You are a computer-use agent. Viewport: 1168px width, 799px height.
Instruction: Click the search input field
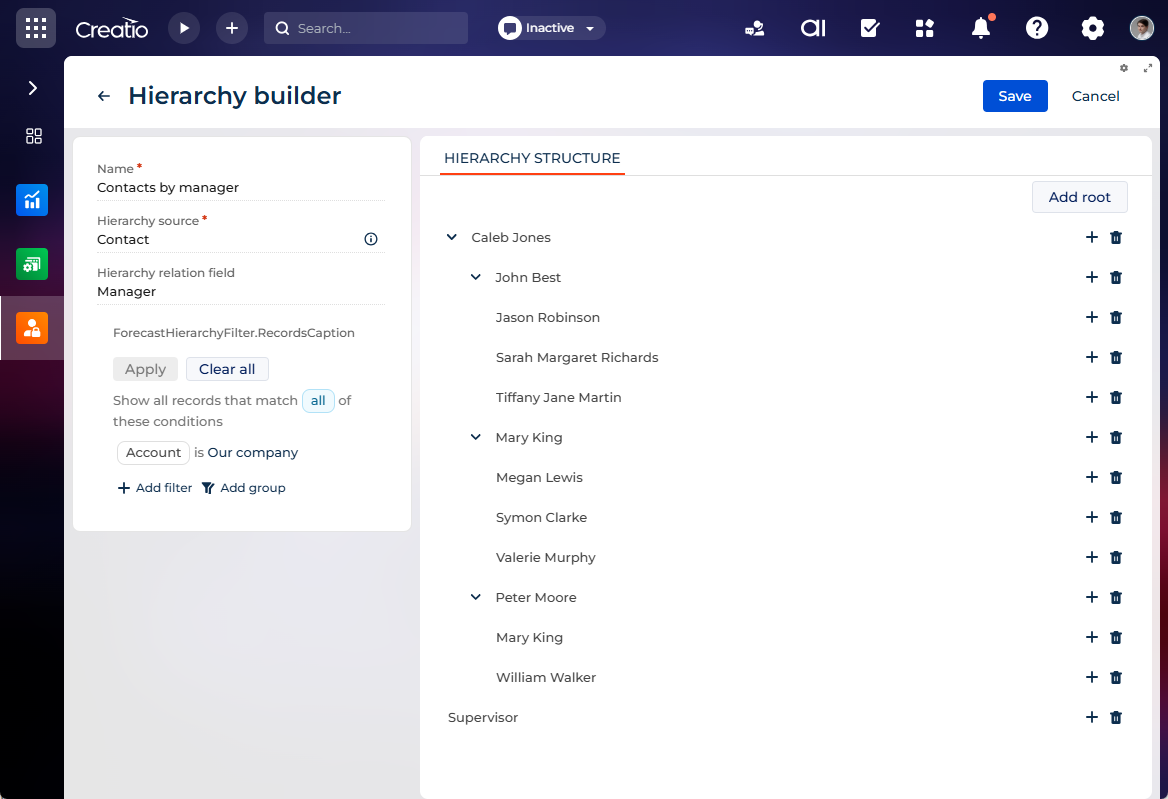[x=366, y=28]
